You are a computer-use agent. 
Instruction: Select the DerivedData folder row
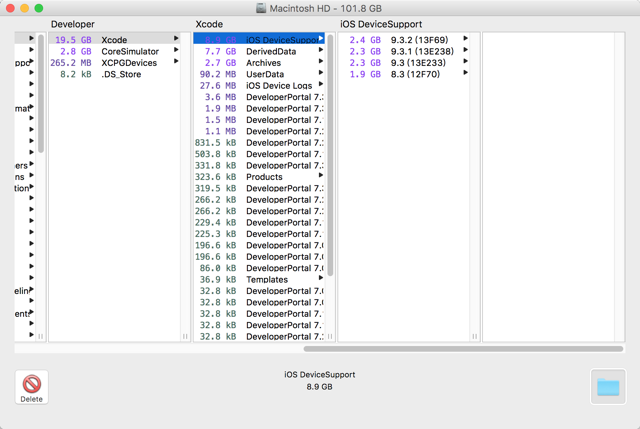(259, 51)
